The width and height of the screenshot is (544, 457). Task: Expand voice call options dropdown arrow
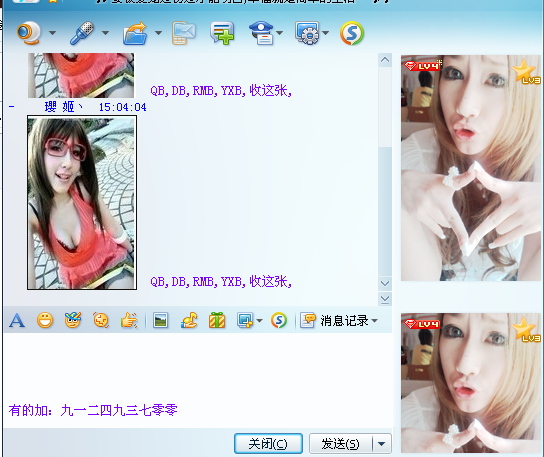click(105, 33)
